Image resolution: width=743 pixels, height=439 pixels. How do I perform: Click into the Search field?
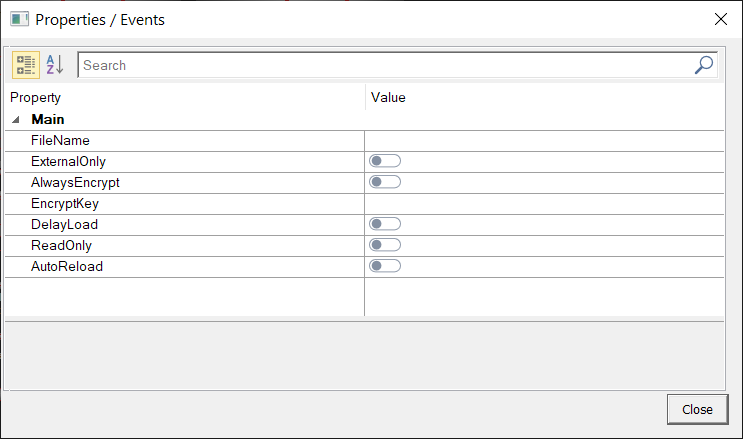[386, 65]
